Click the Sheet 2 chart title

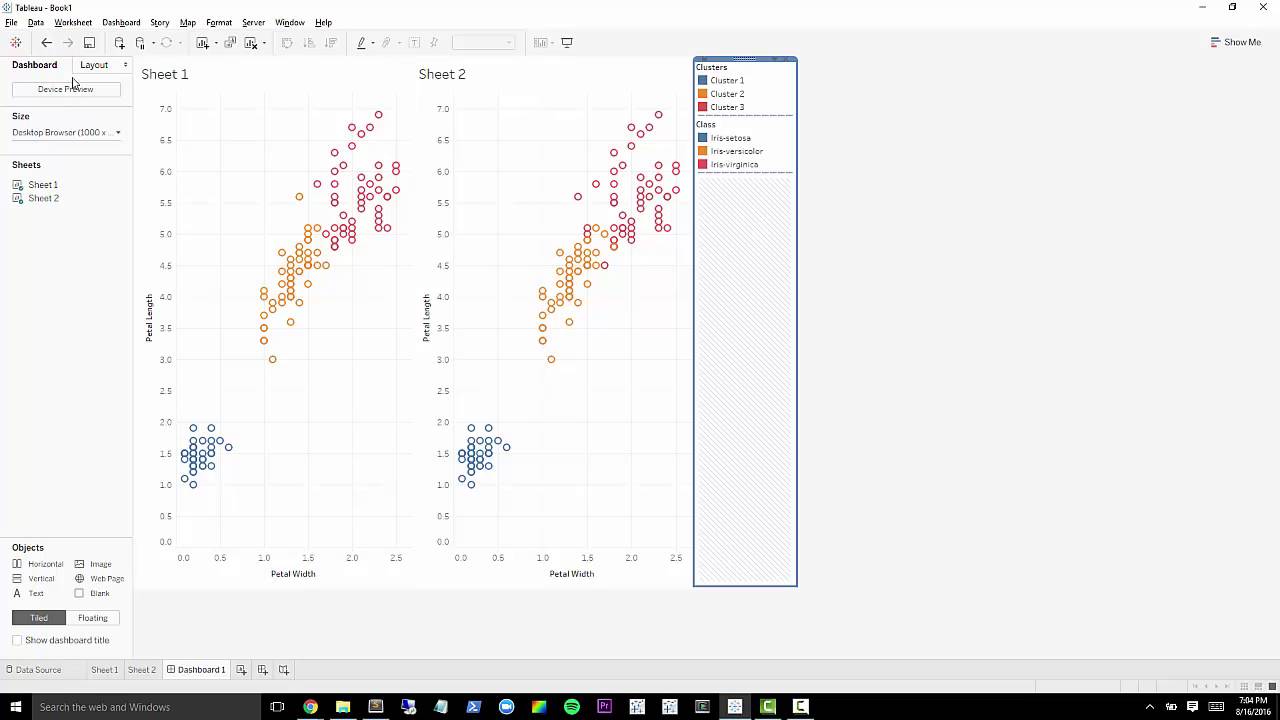[442, 74]
